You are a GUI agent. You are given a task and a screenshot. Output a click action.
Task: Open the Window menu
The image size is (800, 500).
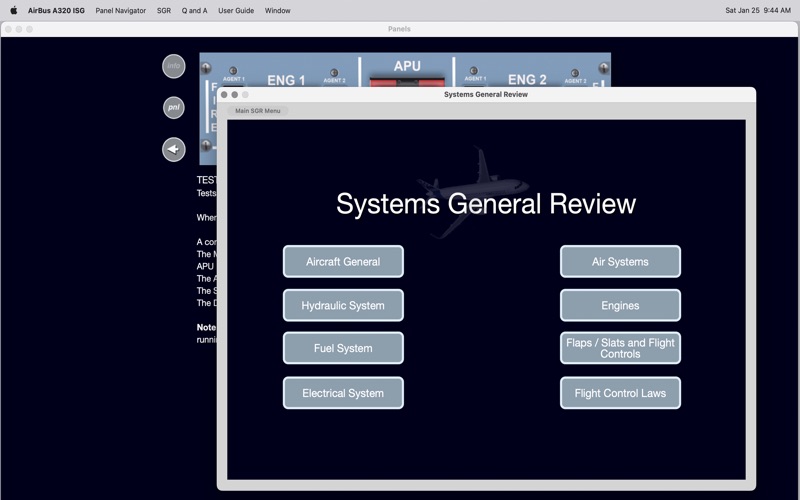277,10
